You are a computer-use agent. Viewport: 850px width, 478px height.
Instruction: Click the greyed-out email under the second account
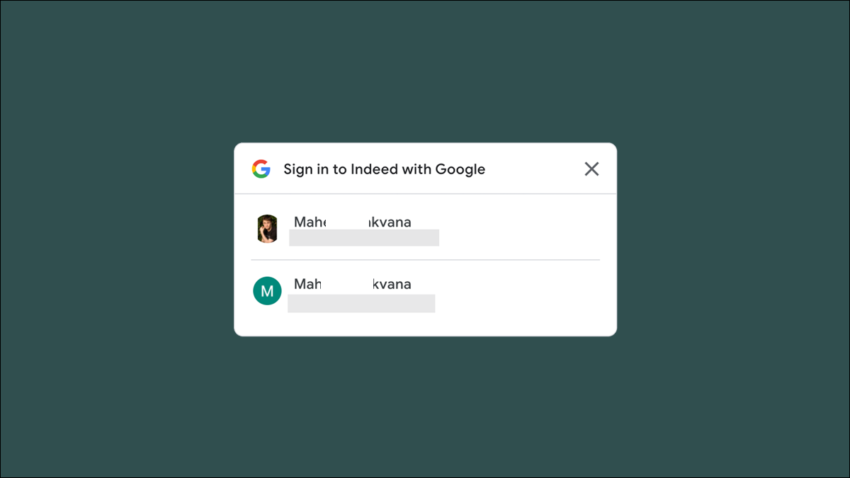click(361, 303)
